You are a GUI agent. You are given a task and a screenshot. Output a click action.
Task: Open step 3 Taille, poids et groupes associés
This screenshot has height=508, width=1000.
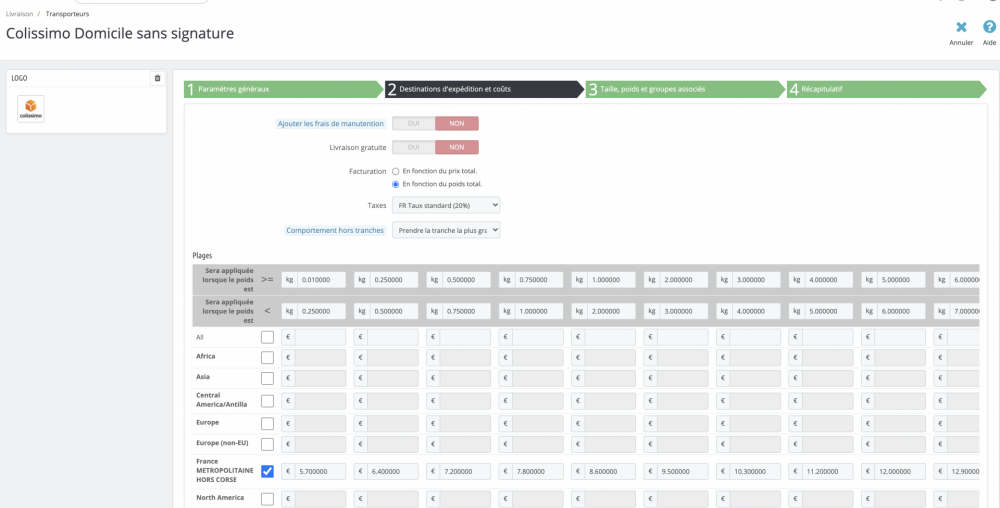pos(686,89)
